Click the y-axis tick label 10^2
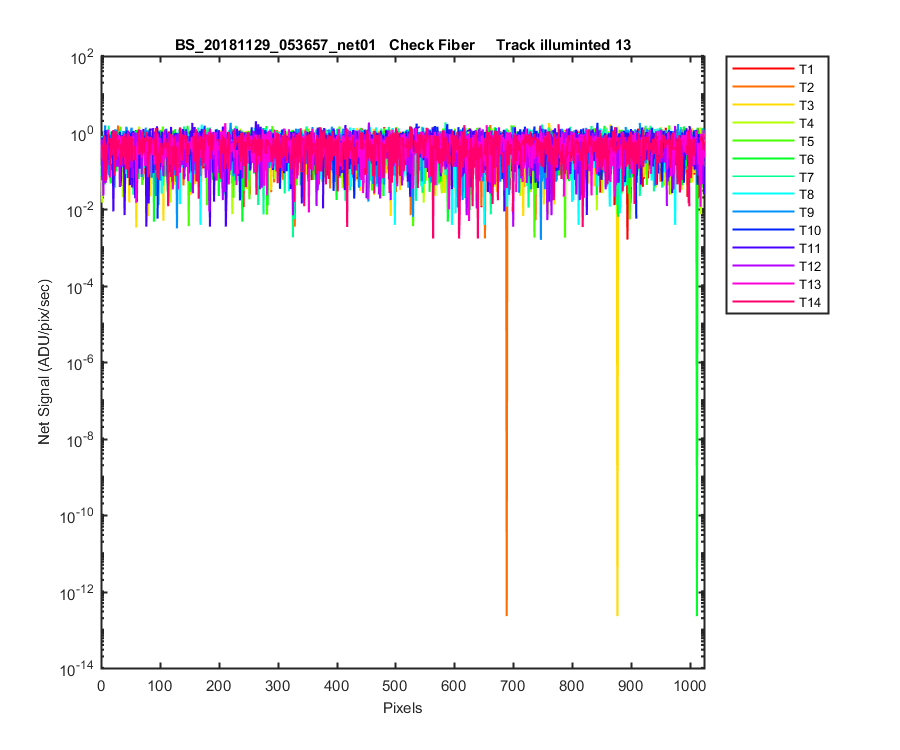900x750 pixels. pyautogui.click(x=82, y=58)
